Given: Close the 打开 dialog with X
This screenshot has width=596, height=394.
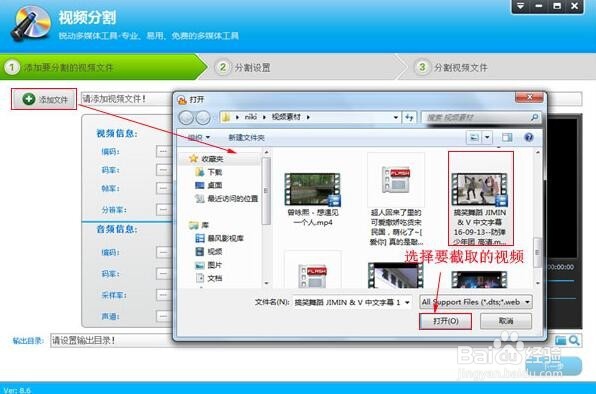Looking at the screenshot, I should (529, 98).
